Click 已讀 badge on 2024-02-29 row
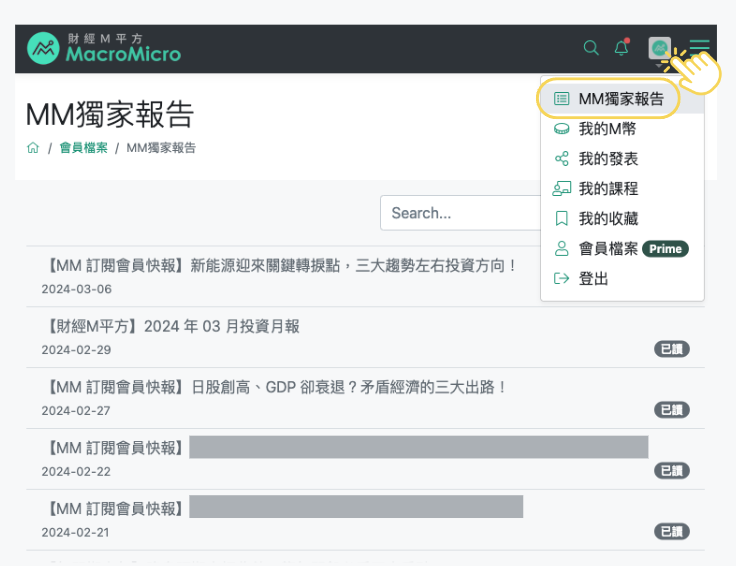Screen dimensions: 736x566 point(672,349)
